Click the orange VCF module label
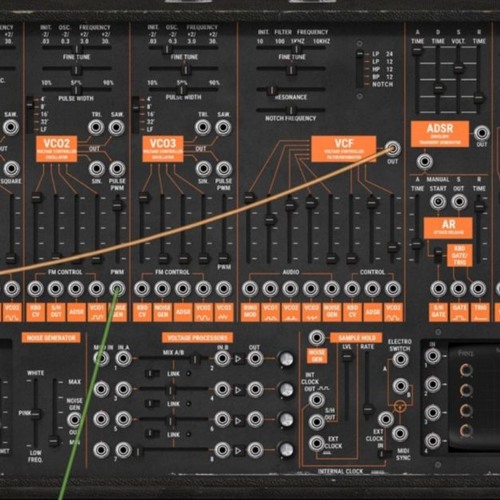The height and width of the screenshot is (500, 500). pos(344,149)
